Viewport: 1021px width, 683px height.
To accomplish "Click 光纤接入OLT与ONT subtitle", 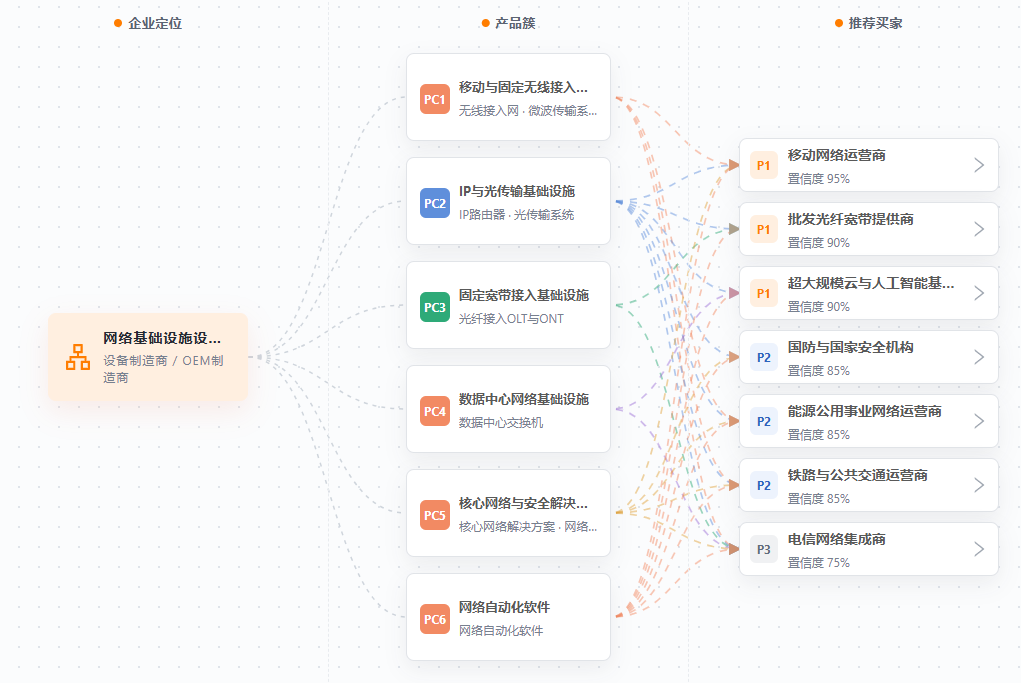I will click(x=511, y=319).
